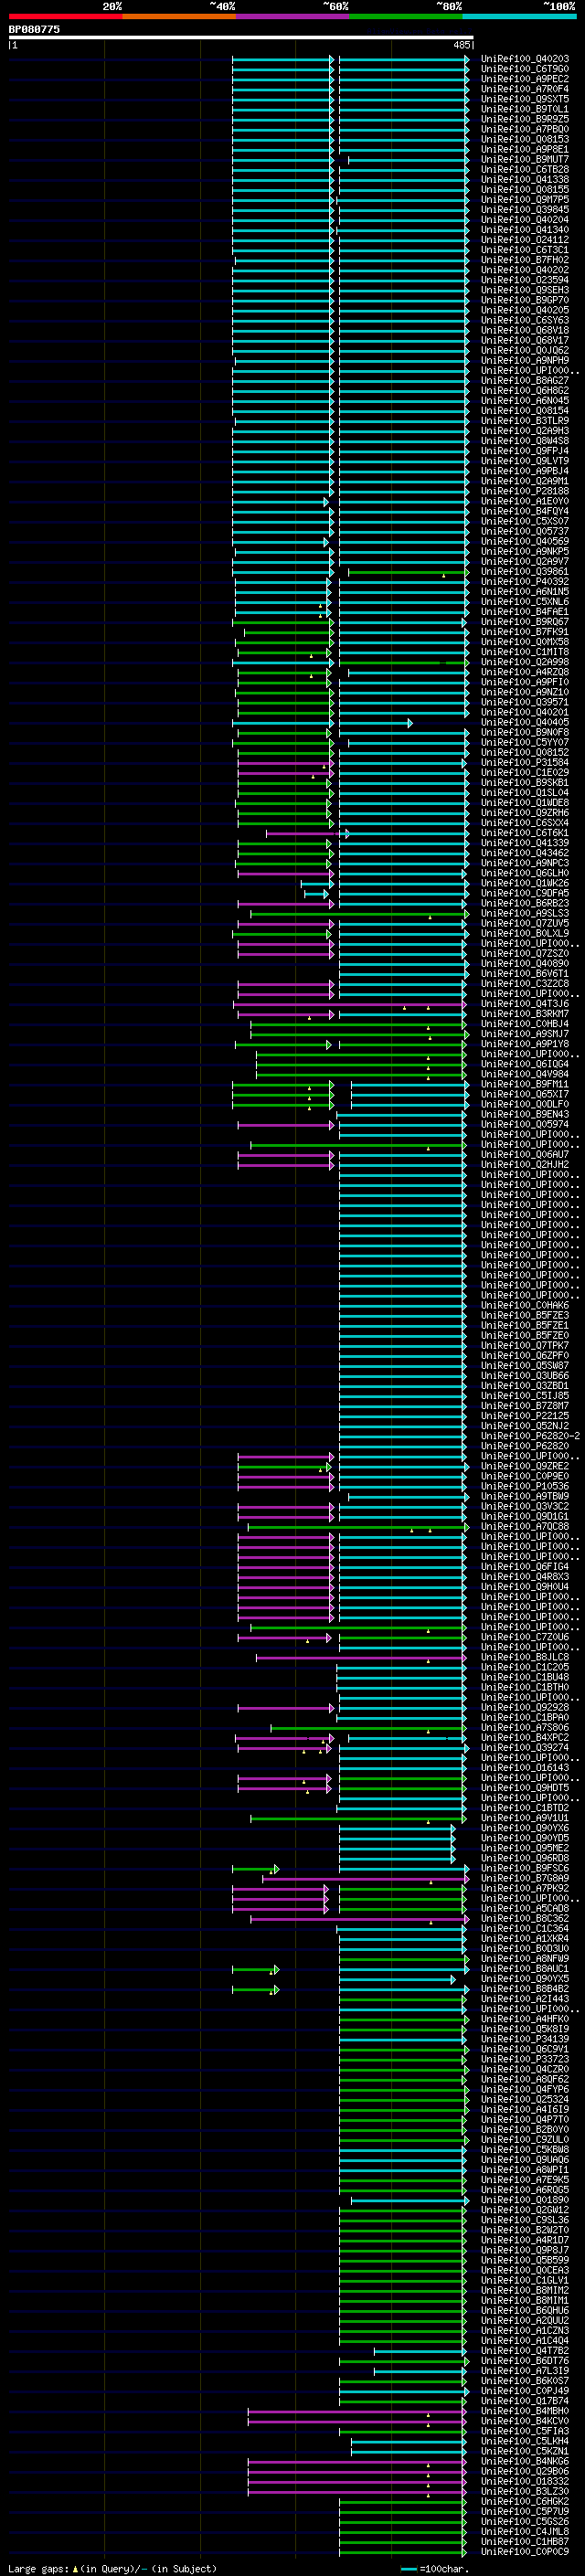Select the UniRef100_B7FH02 label

525,260
